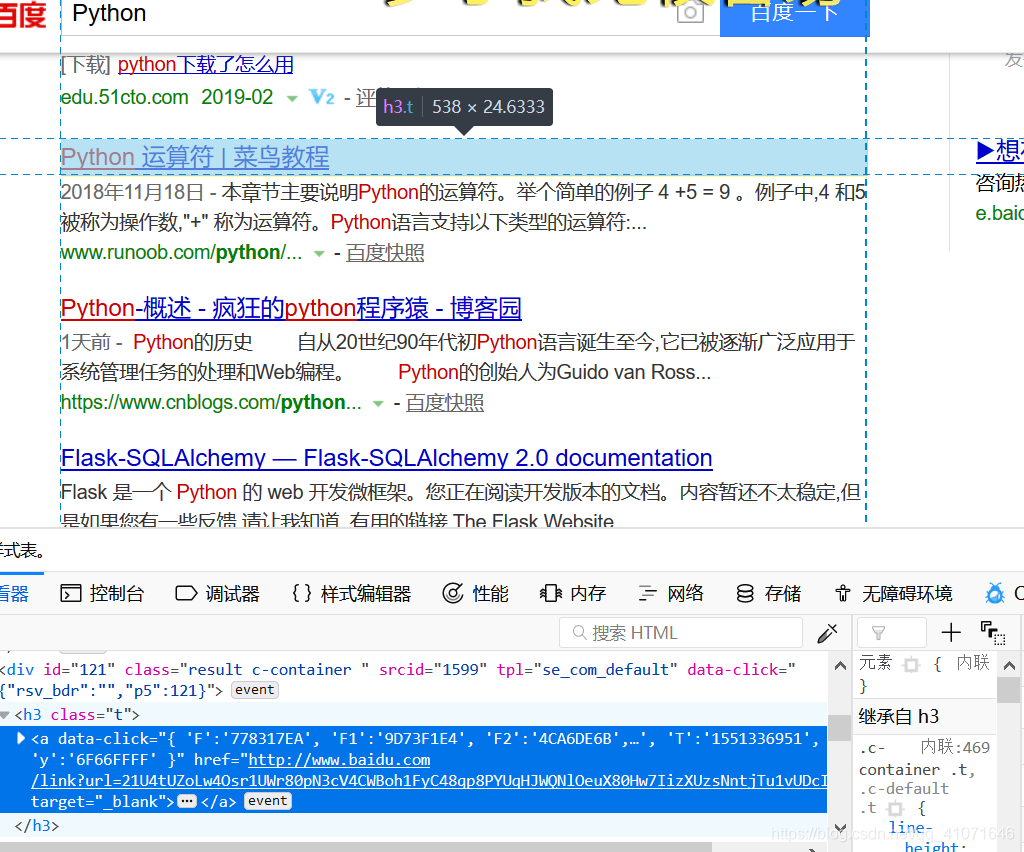Click the accessibility figure icon
The width and height of the screenshot is (1024, 852).
coord(843,593)
